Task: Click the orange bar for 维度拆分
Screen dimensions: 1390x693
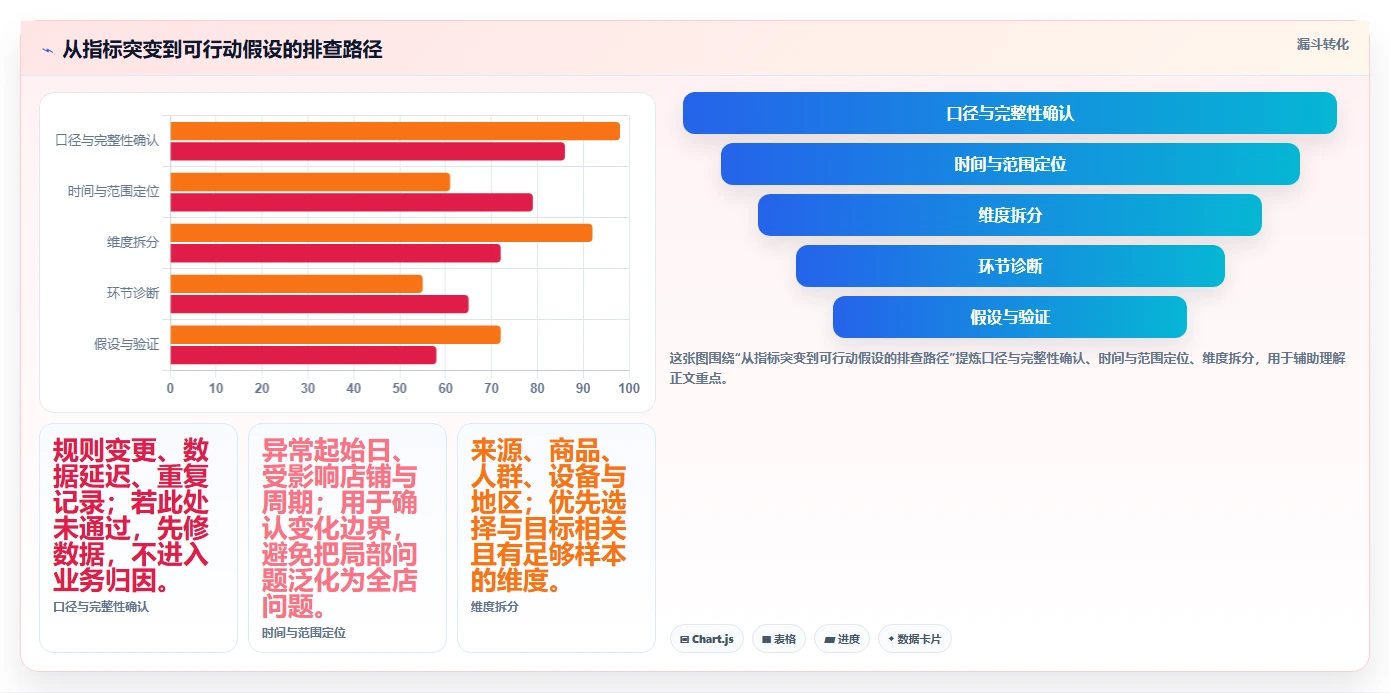Action: (x=381, y=233)
